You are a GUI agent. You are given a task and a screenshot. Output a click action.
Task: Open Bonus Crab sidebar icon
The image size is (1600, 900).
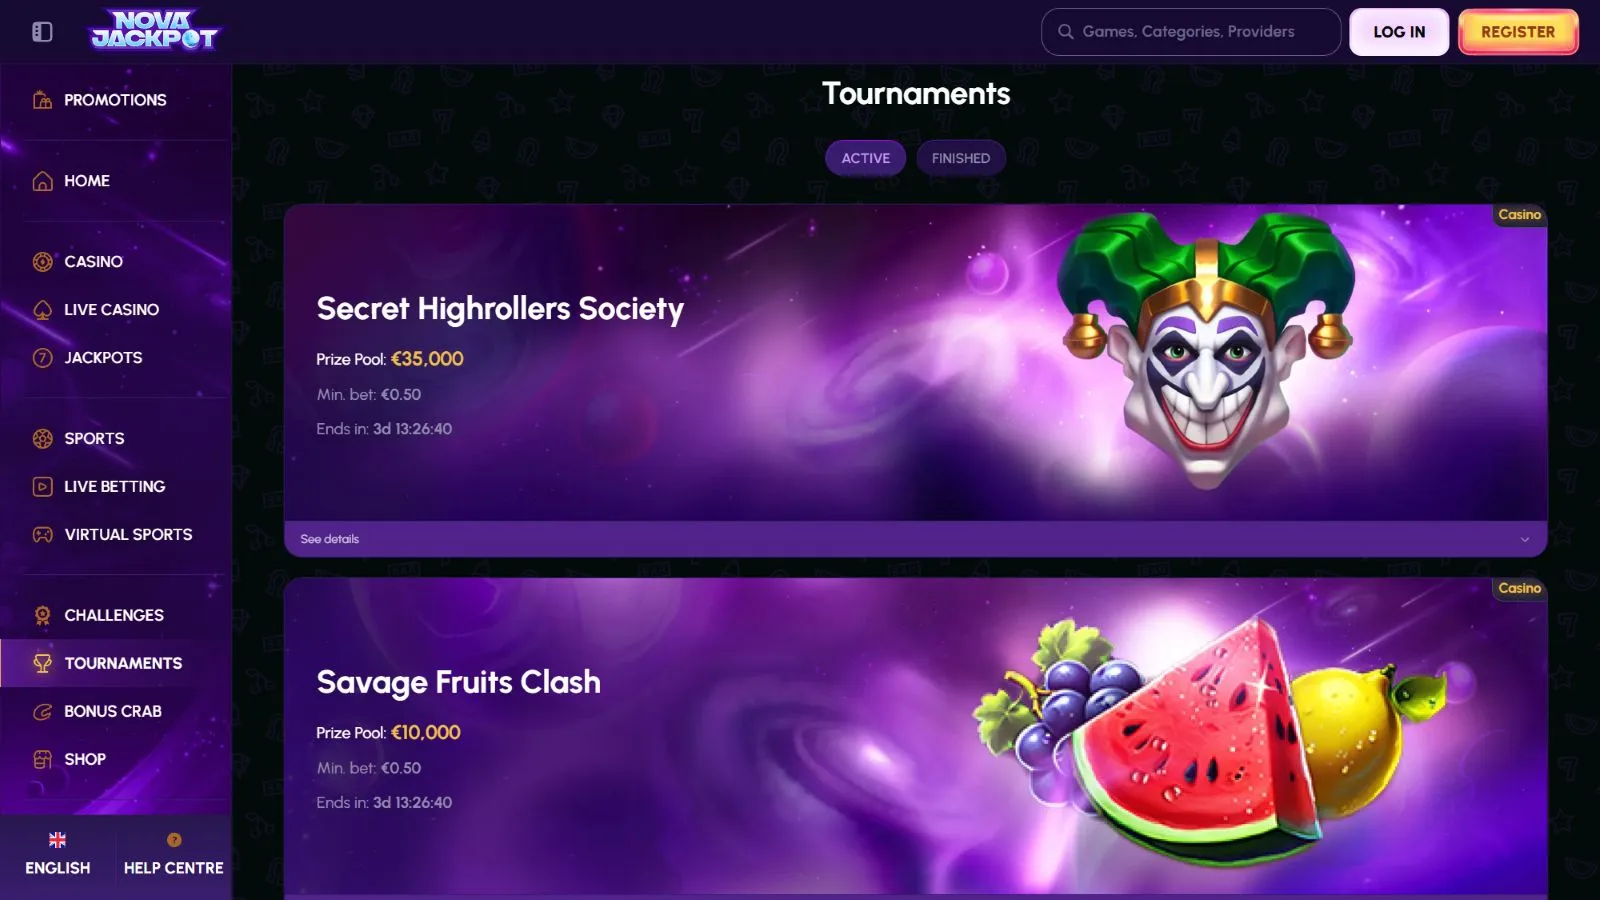coord(42,712)
